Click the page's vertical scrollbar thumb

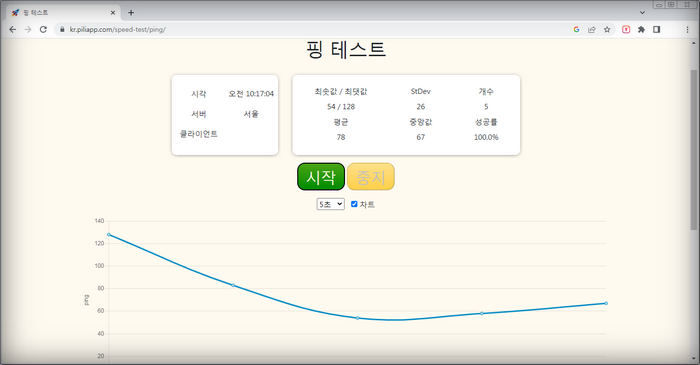(693, 149)
